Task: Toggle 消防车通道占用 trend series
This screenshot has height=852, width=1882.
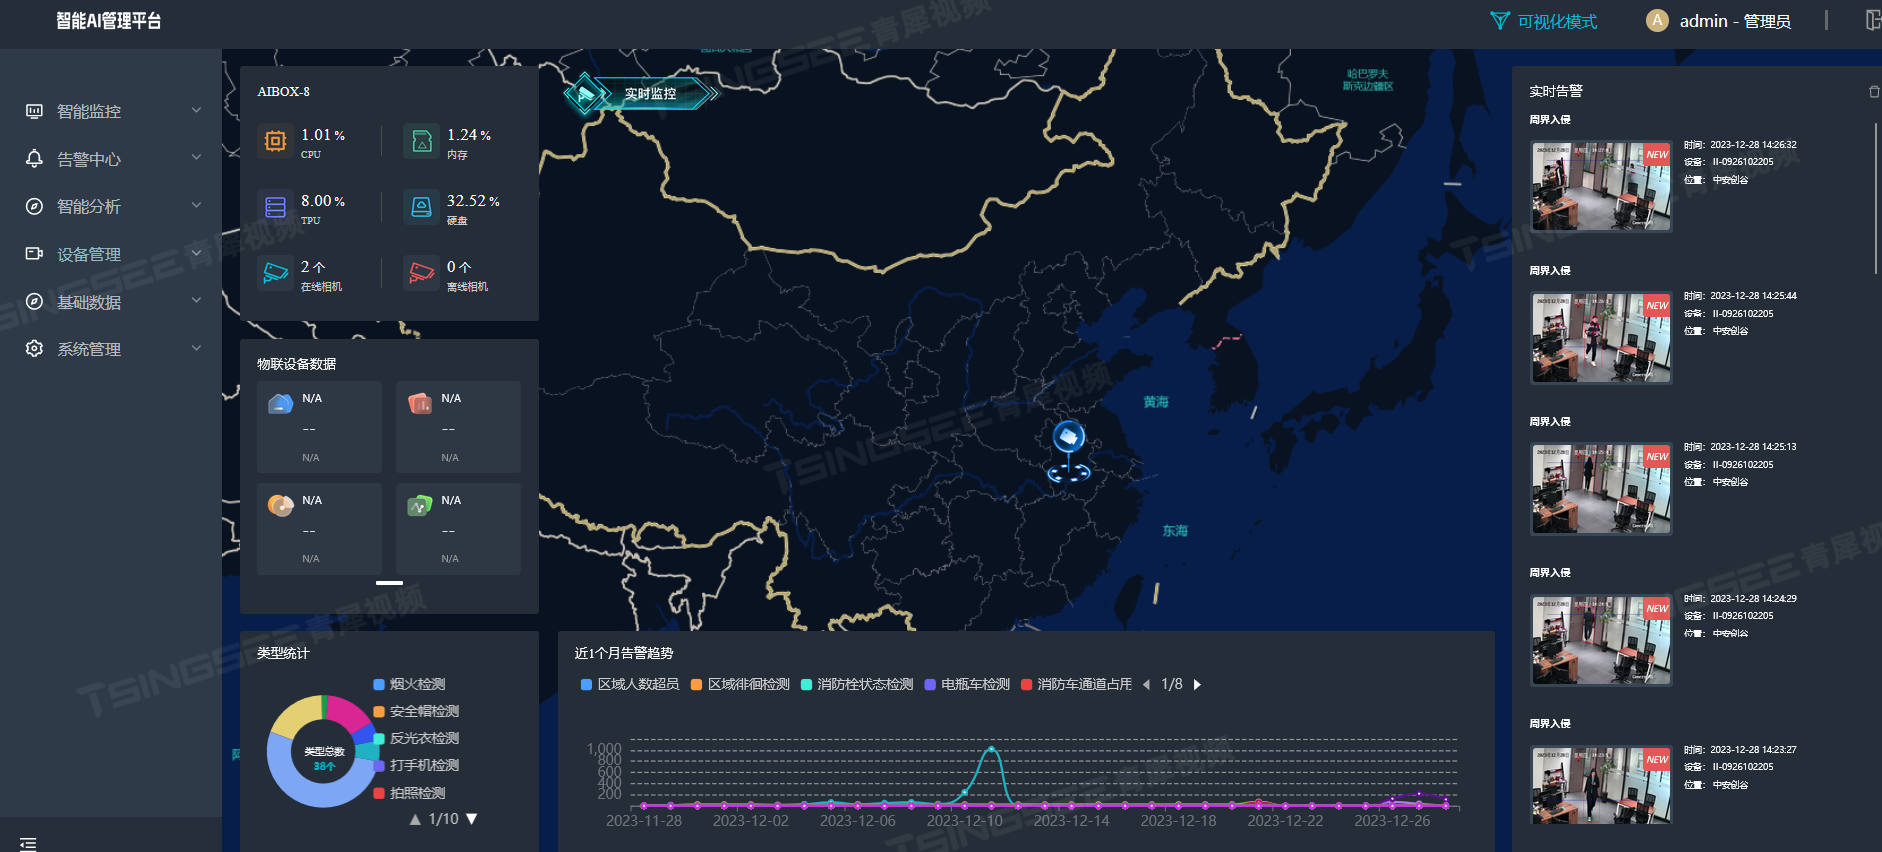Action: pos(1076,684)
